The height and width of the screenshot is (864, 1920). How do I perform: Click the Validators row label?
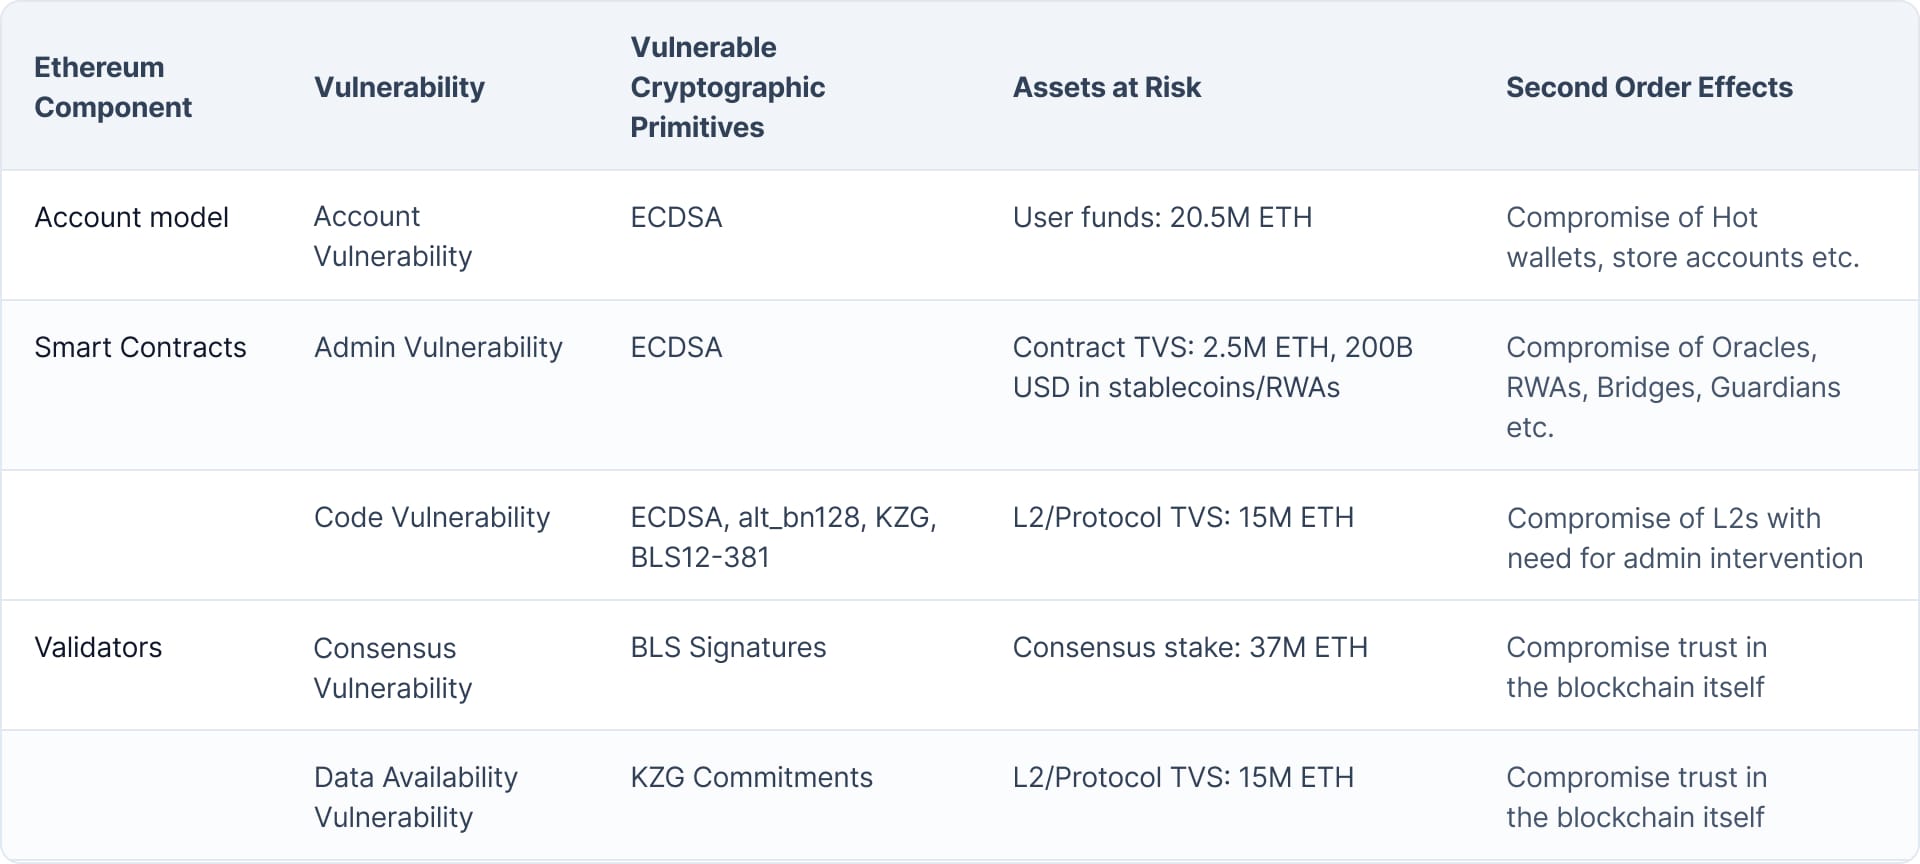98,647
